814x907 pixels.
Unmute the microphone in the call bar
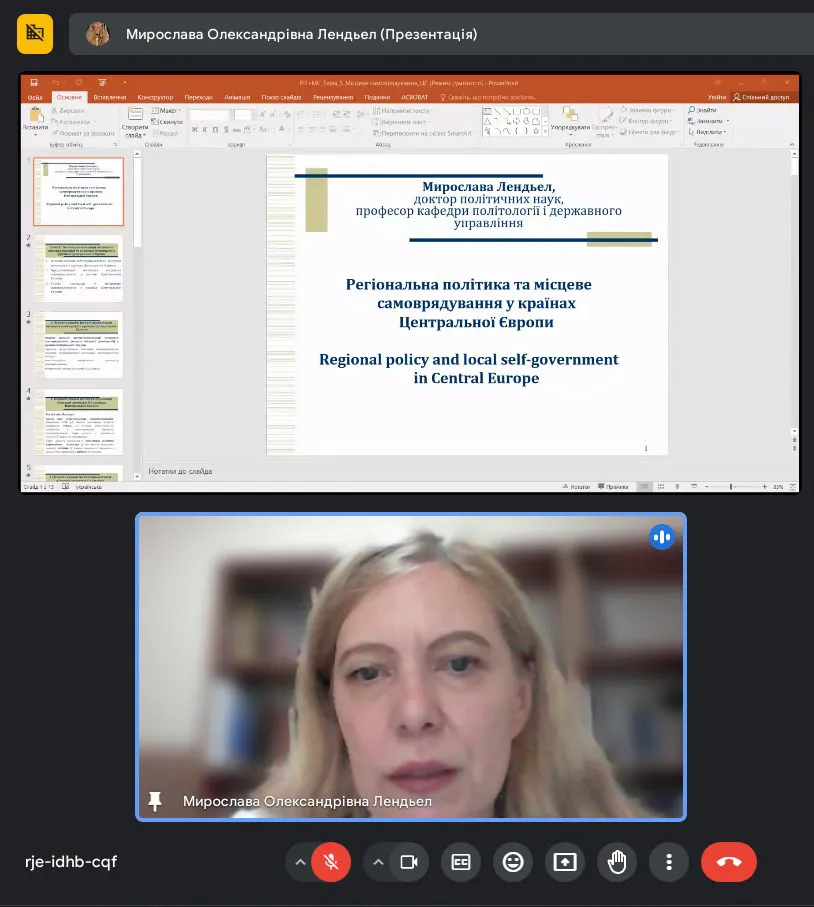tap(331, 862)
